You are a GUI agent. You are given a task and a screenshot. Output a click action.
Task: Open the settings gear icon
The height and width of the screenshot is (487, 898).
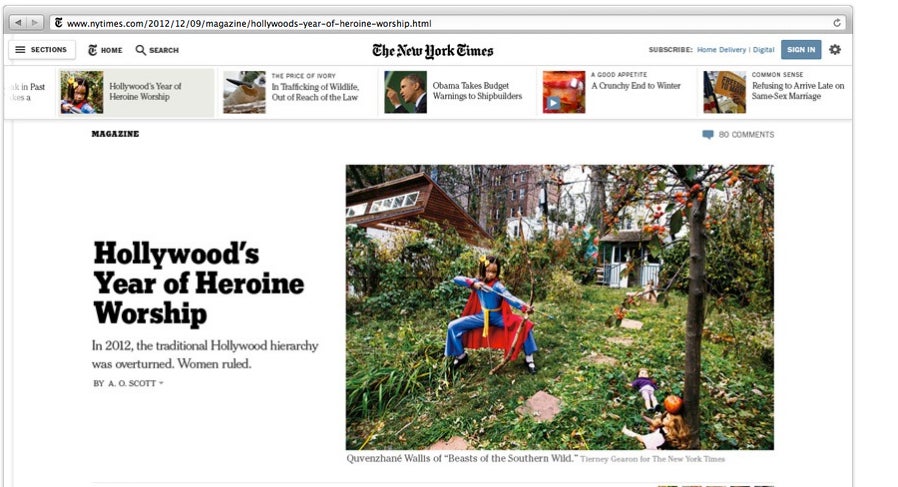(x=835, y=50)
